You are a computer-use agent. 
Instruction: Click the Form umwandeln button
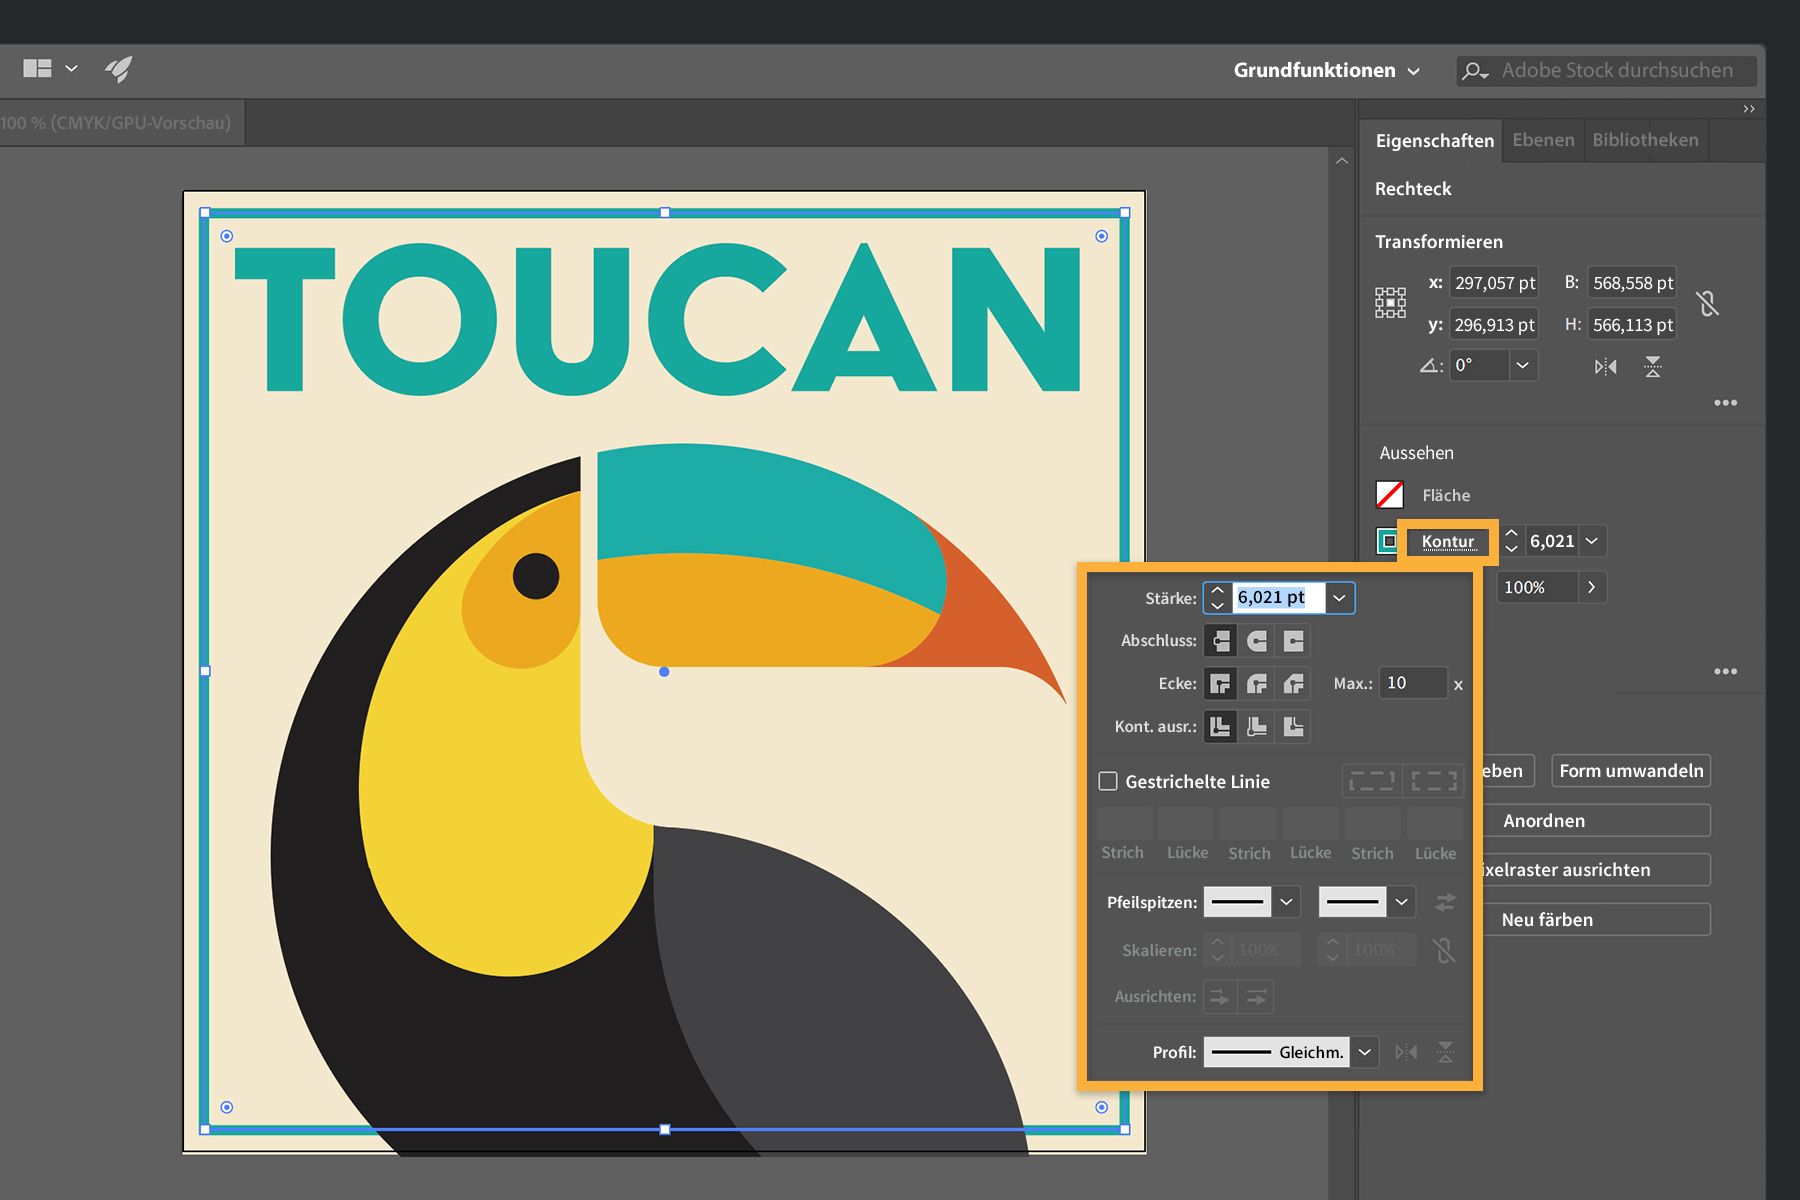point(1631,771)
